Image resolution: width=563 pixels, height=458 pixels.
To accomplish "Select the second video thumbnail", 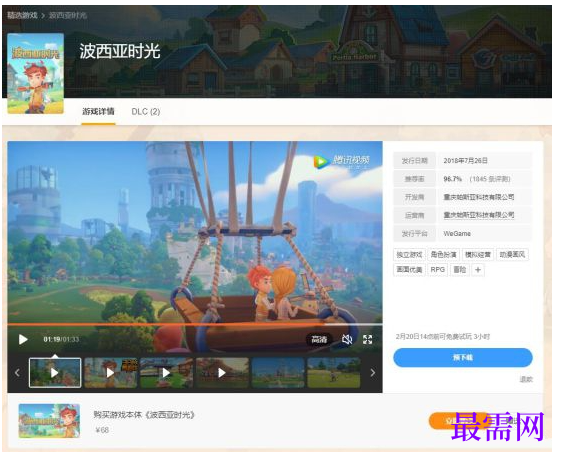I will coord(111,373).
